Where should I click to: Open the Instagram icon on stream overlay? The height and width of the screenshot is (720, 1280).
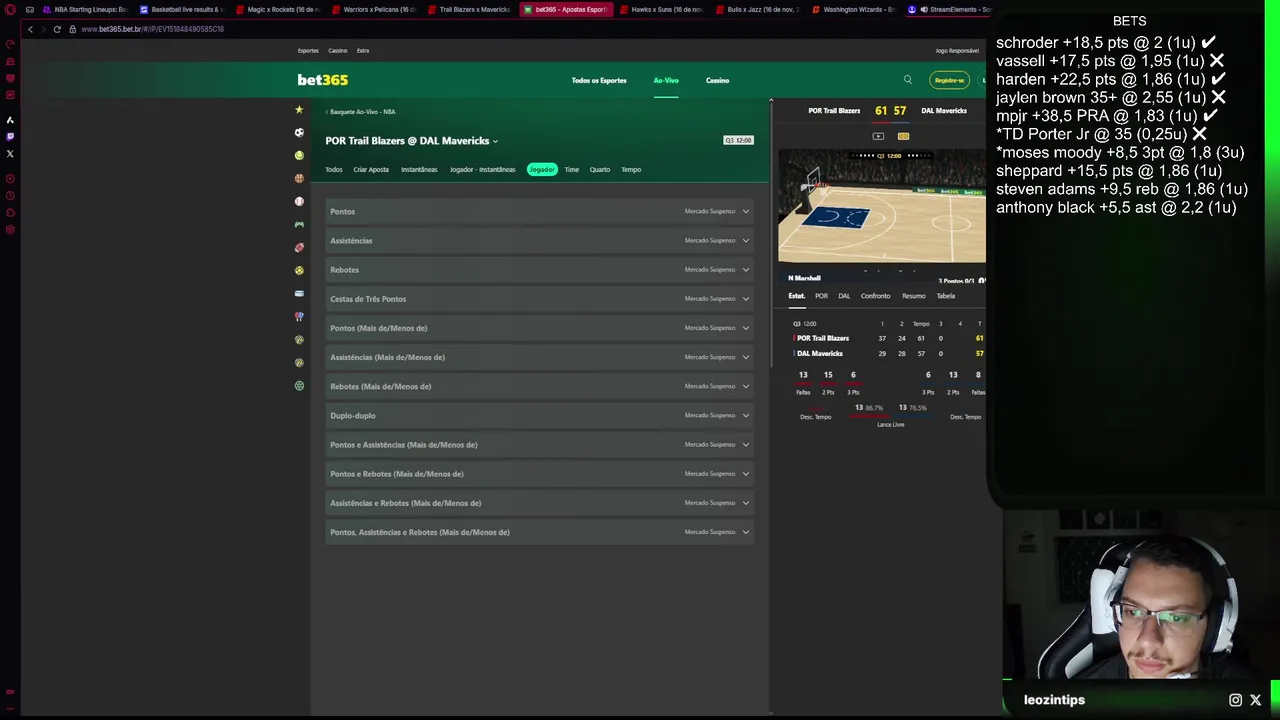[x=1236, y=700]
